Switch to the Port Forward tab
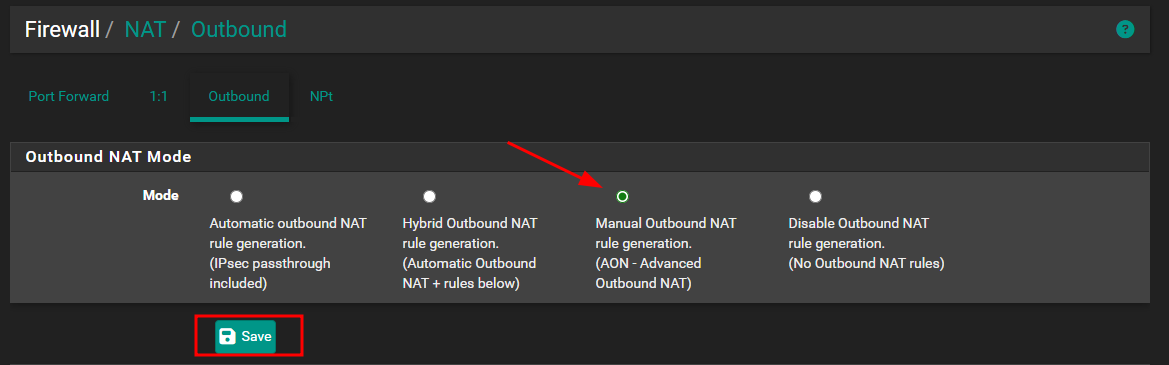Viewport: 1169px width, 365px height. tap(69, 97)
